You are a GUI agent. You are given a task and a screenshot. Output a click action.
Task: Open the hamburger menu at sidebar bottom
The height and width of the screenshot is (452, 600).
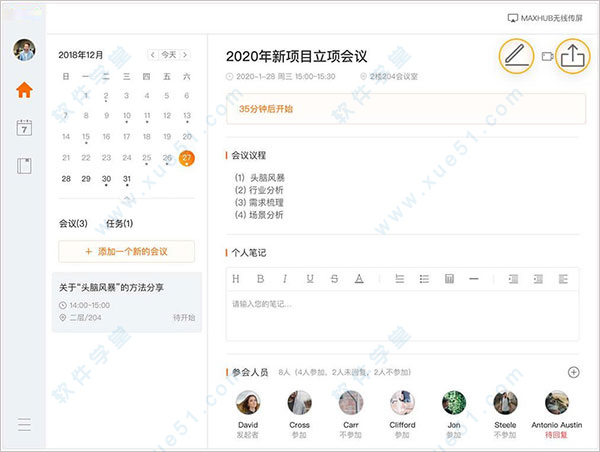pos(24,424)
